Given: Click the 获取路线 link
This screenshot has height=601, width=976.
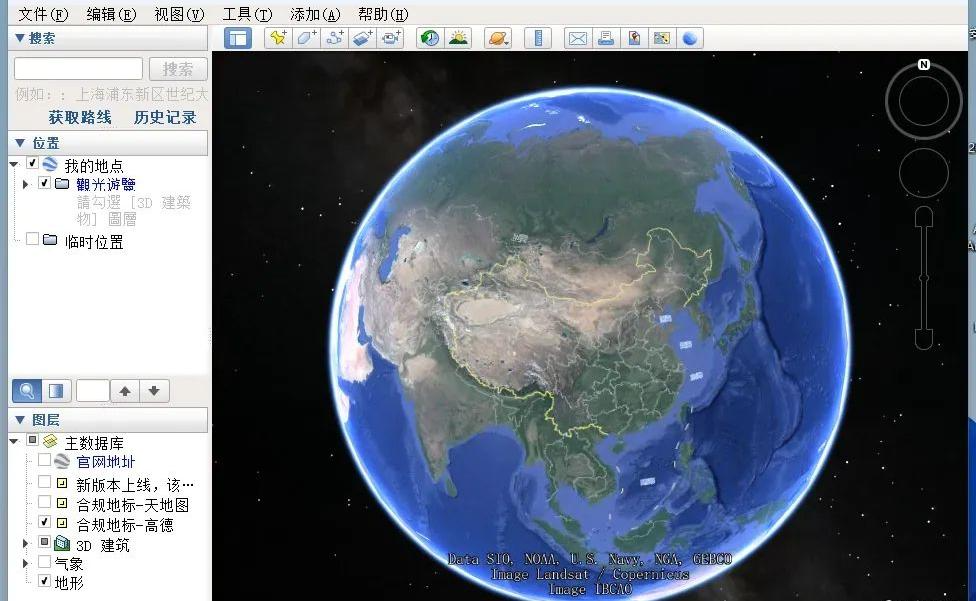Looking at the screenshot, I should point(80,117).
